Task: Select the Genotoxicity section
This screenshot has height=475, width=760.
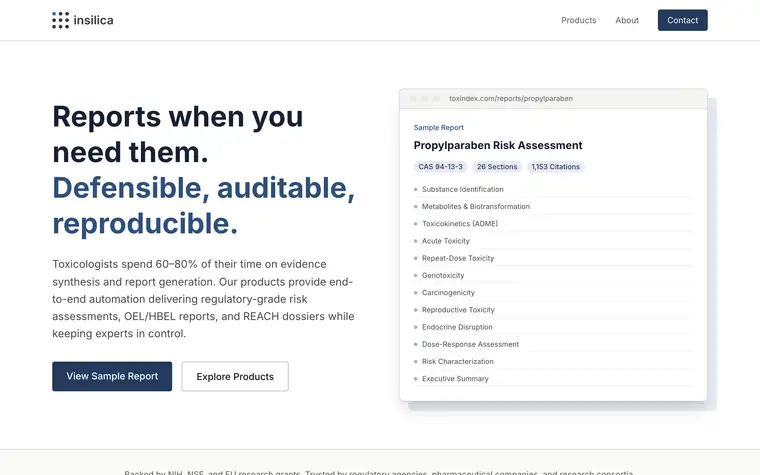Action: pyautogui.click(x=553, y=275)
